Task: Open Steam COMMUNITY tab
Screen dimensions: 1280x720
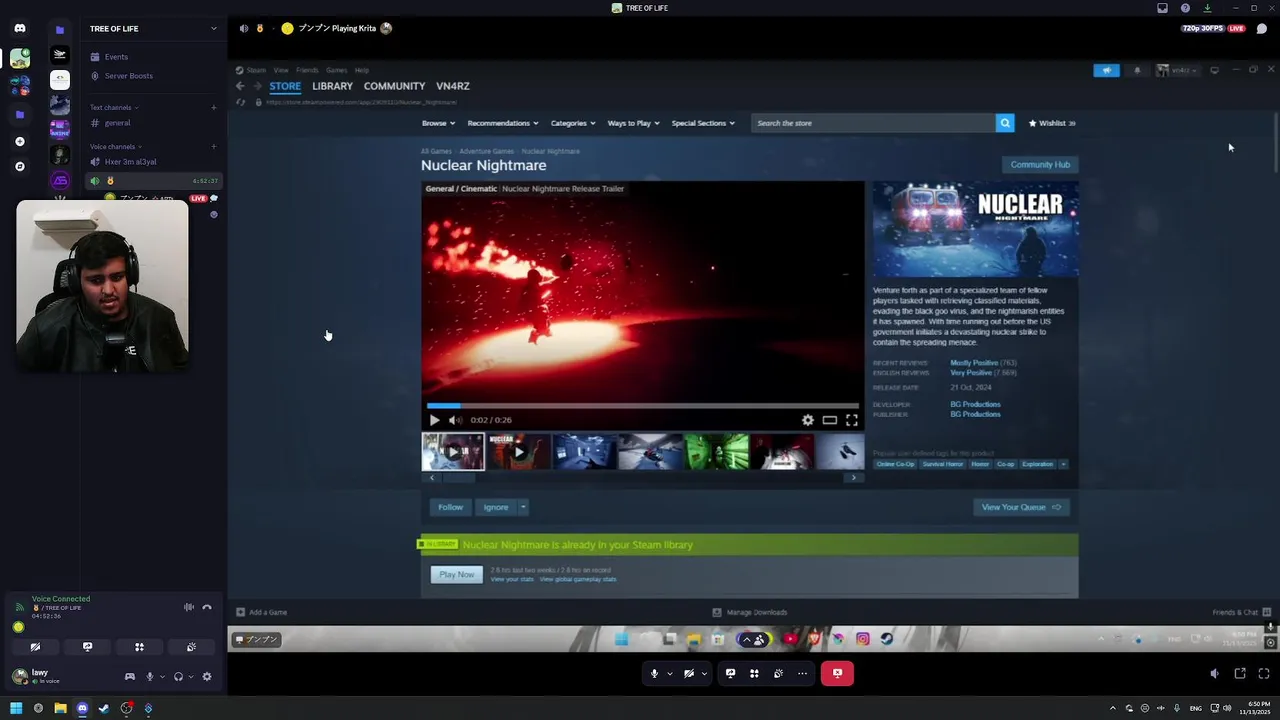Action: coord(394,86)
